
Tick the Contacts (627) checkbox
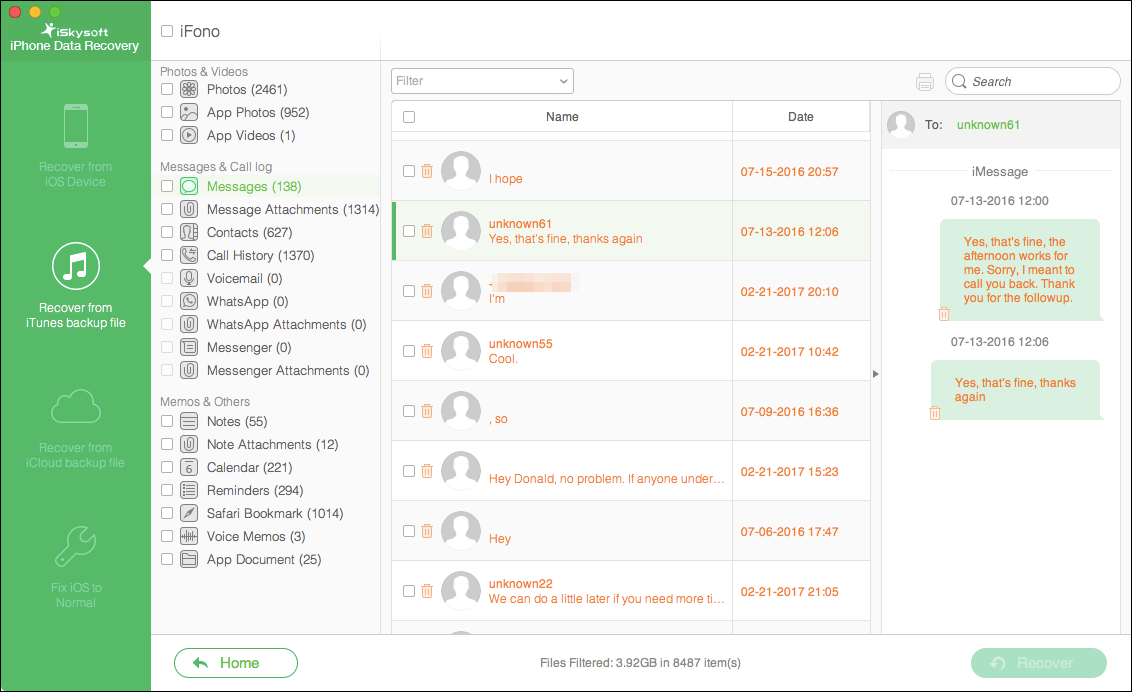pyautogui.click(x=167, y=232)
